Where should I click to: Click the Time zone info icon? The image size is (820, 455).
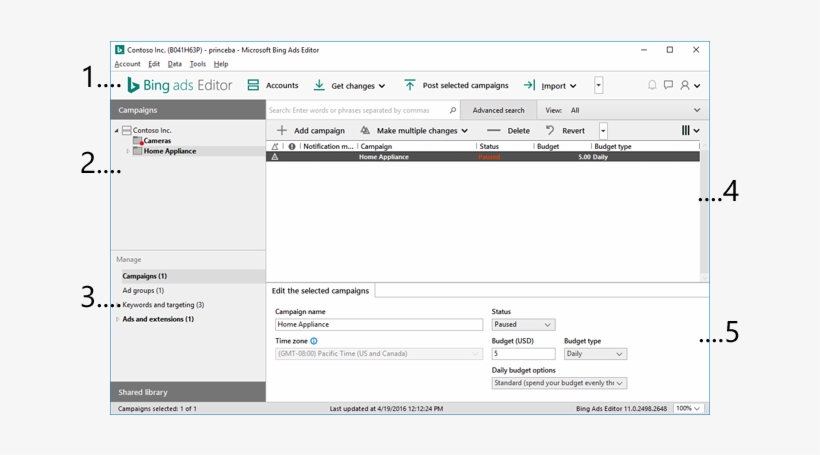pyautogui.click(x=314, y=341)
